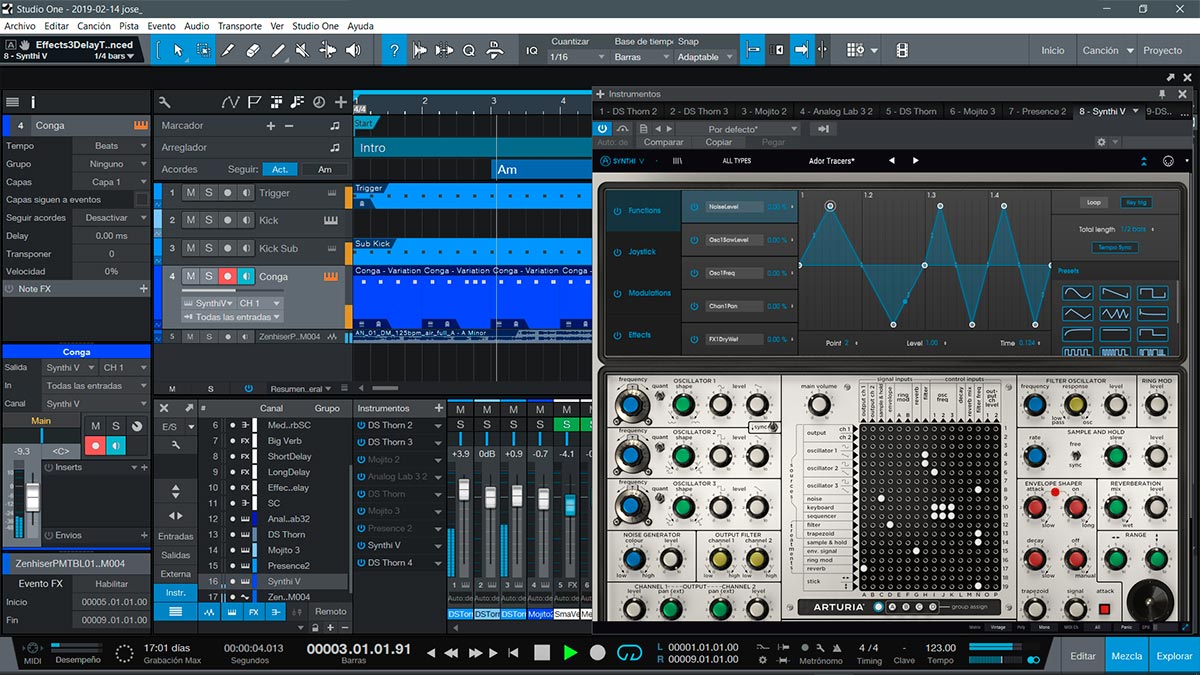The image size is (1200, 675).
Task: Show automation curves icon in track header
Action: coord(231,101)
